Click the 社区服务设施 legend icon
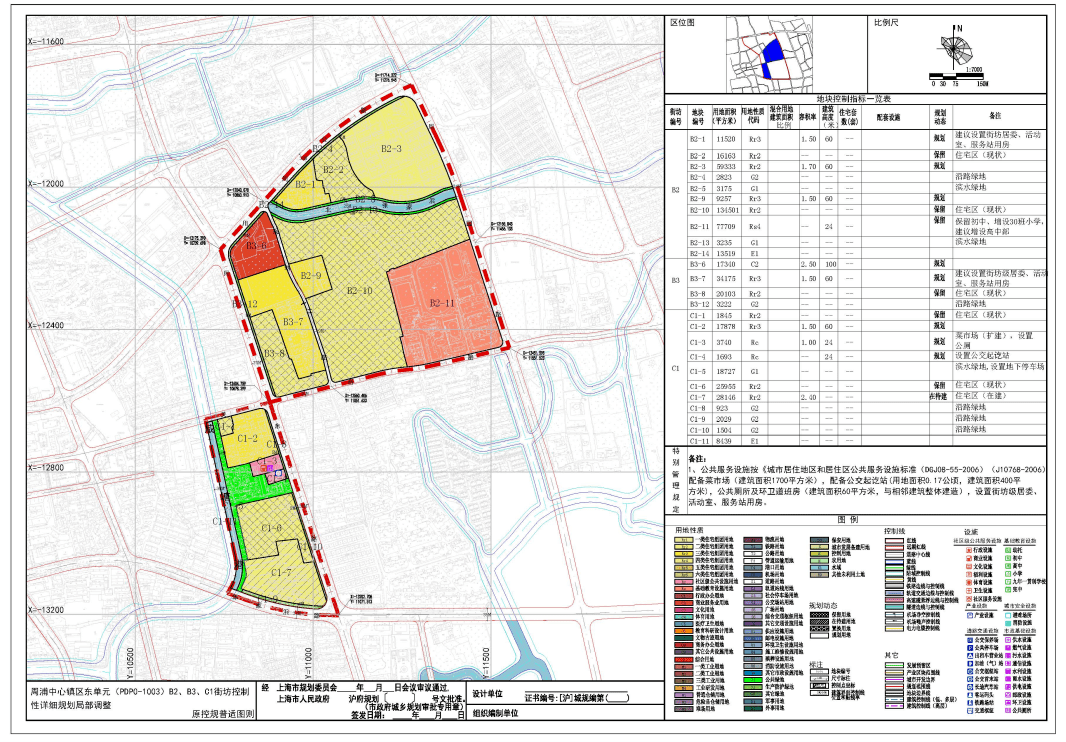 (969, 598)
